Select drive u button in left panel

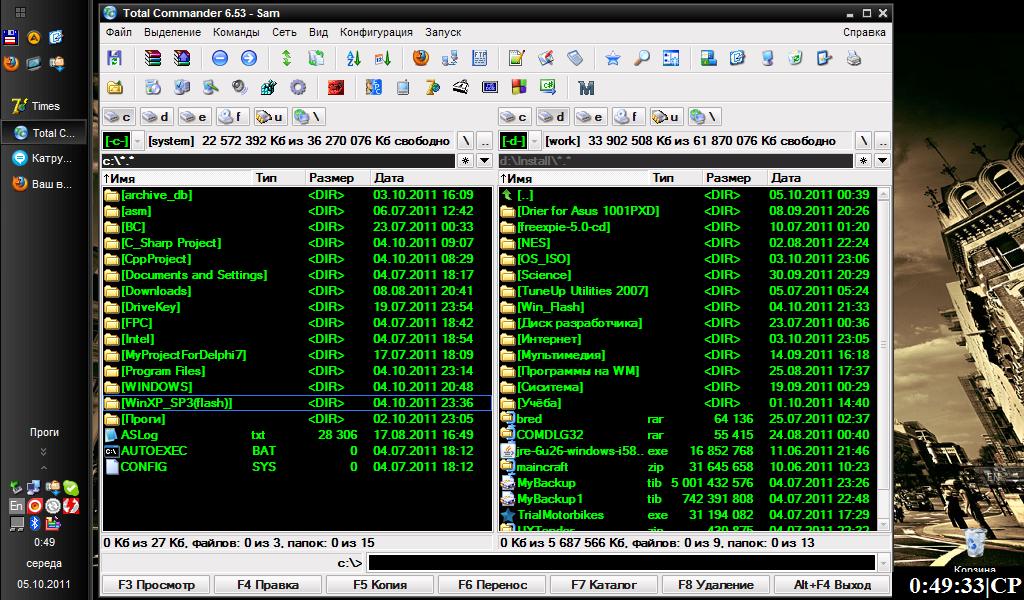point(271,117)
